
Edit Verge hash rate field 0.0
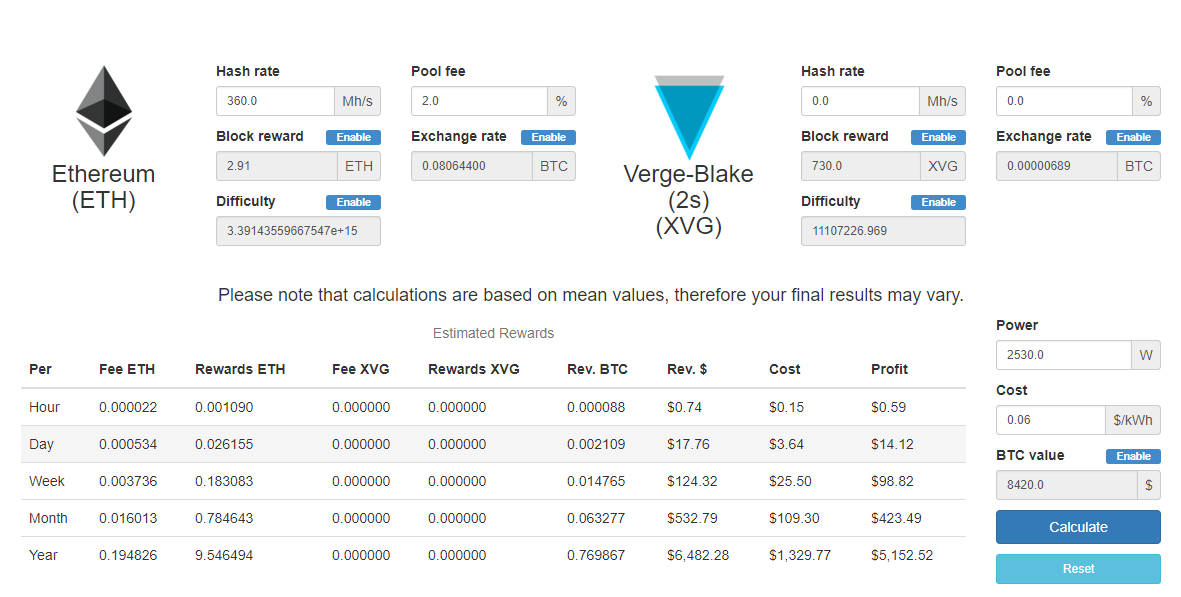[x=861, y=101]
